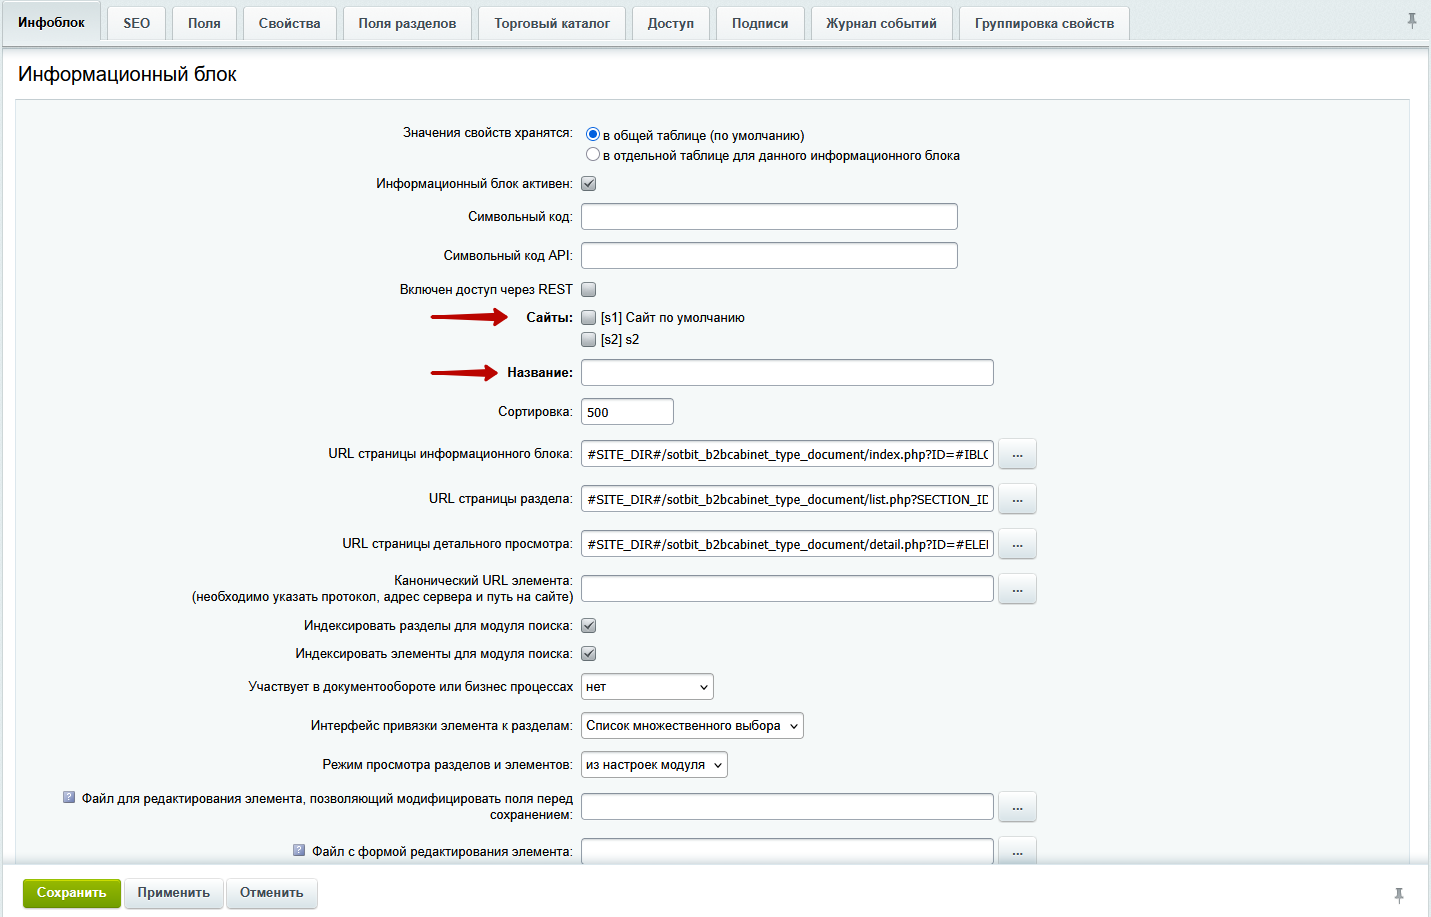Open browse dialog for section page URL

click(x=1016, y=498)
